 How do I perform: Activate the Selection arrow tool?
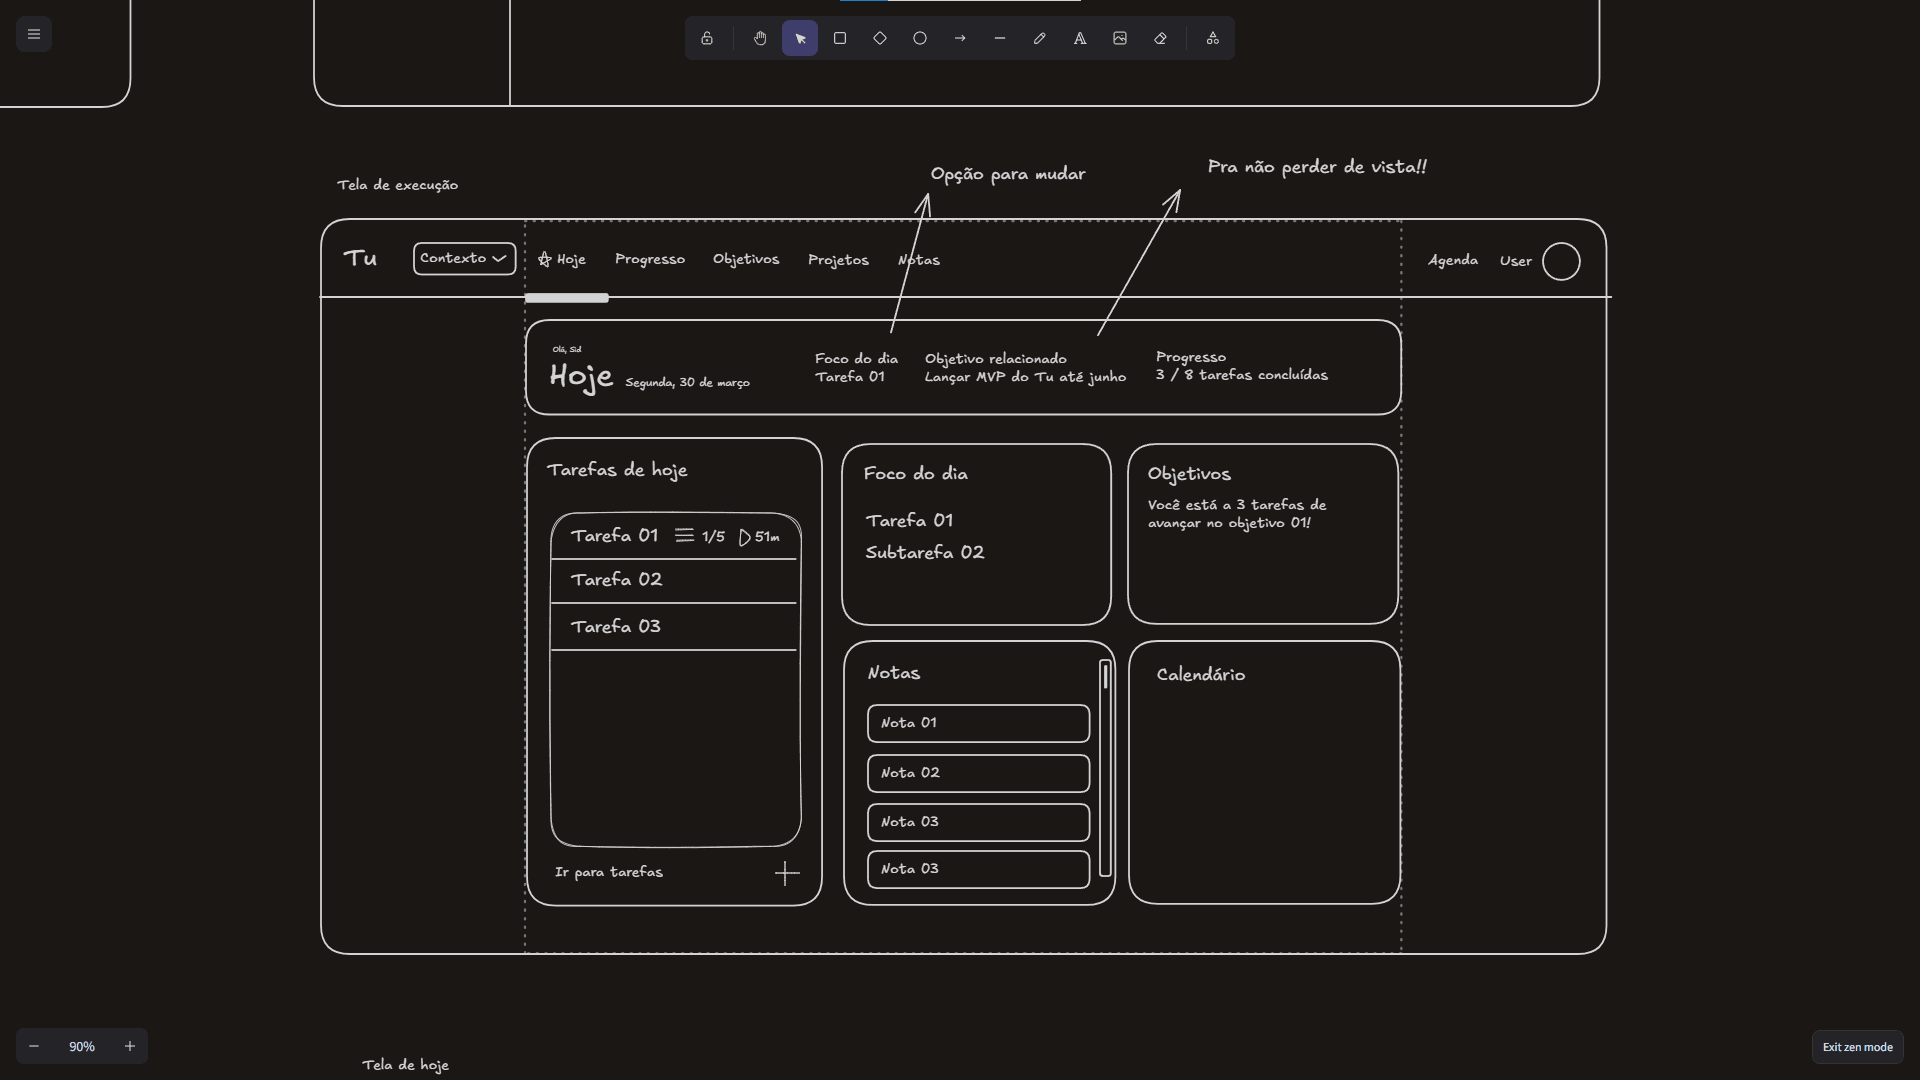point(800,38)
